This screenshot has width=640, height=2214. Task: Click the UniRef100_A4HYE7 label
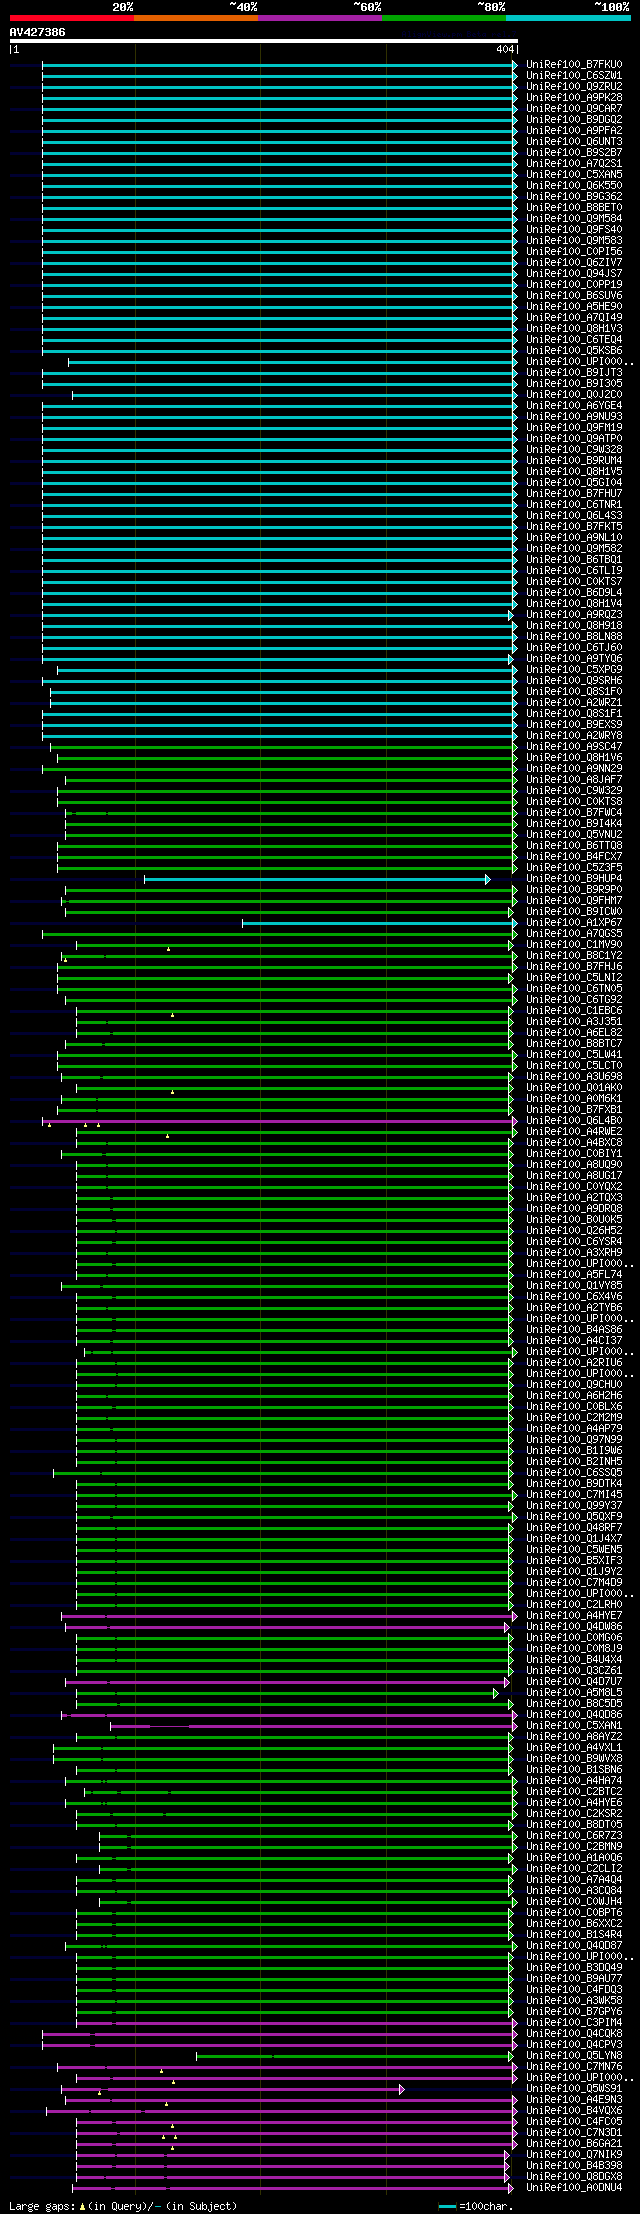click(x=574, y=1616)
